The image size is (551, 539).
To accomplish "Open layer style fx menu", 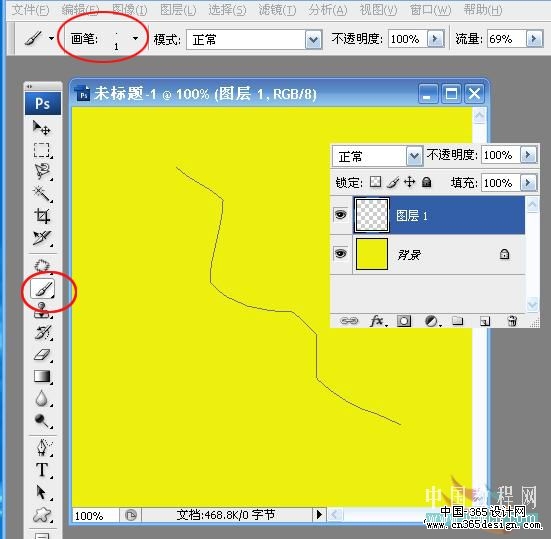I will click(378, 320).
